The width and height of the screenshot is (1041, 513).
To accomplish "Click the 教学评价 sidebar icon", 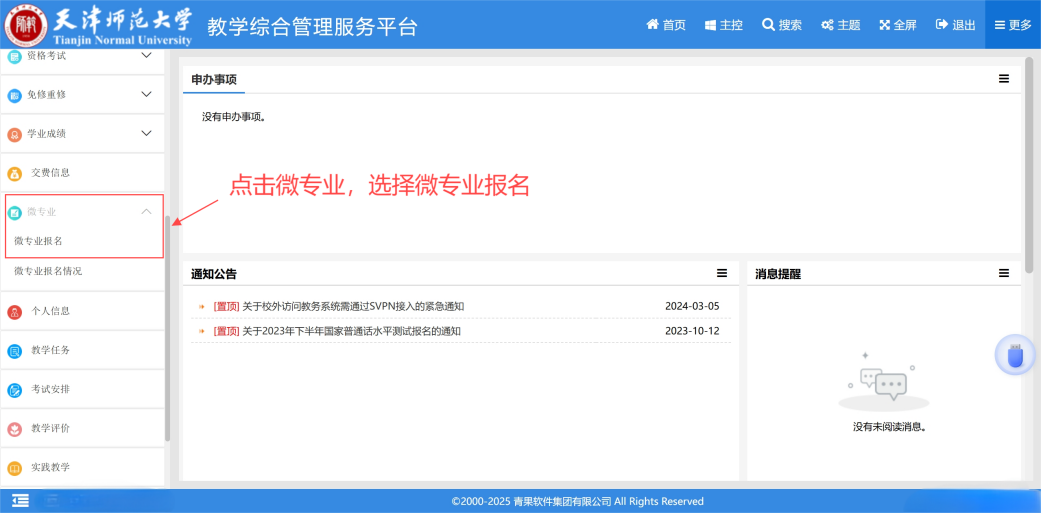I will (x=14, y=429).
